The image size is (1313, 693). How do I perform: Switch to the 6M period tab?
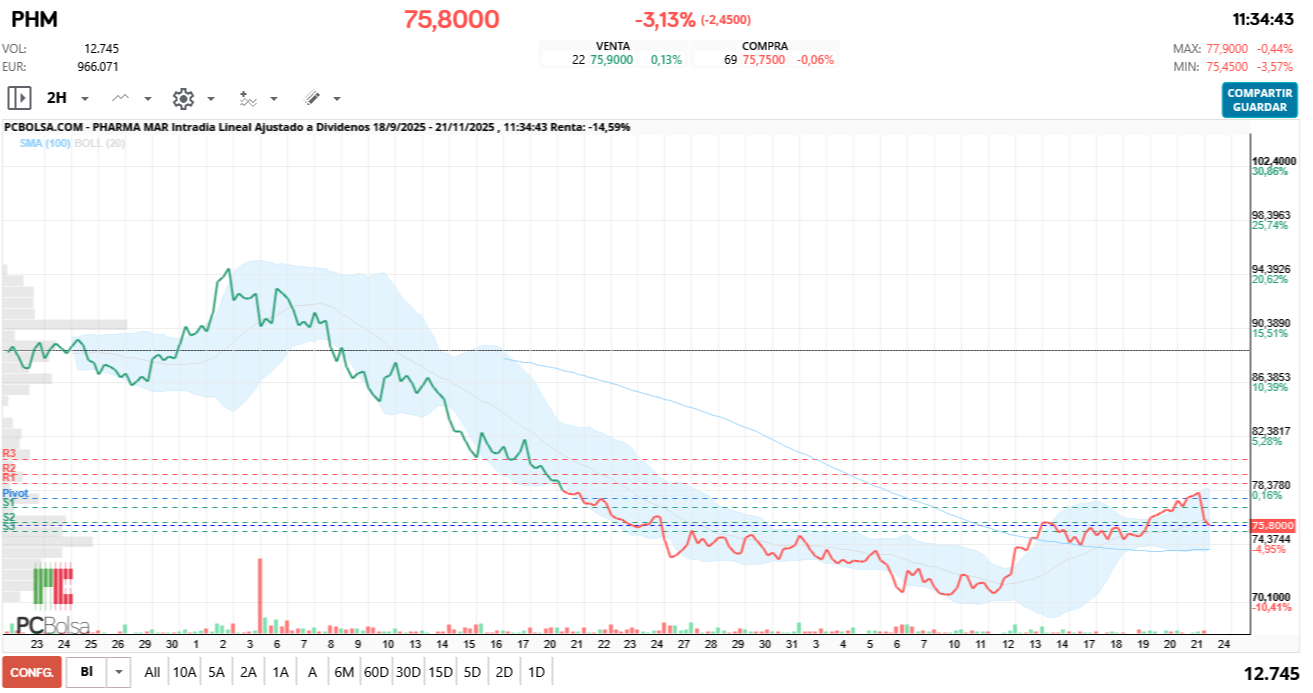click(x=344, y=673)
